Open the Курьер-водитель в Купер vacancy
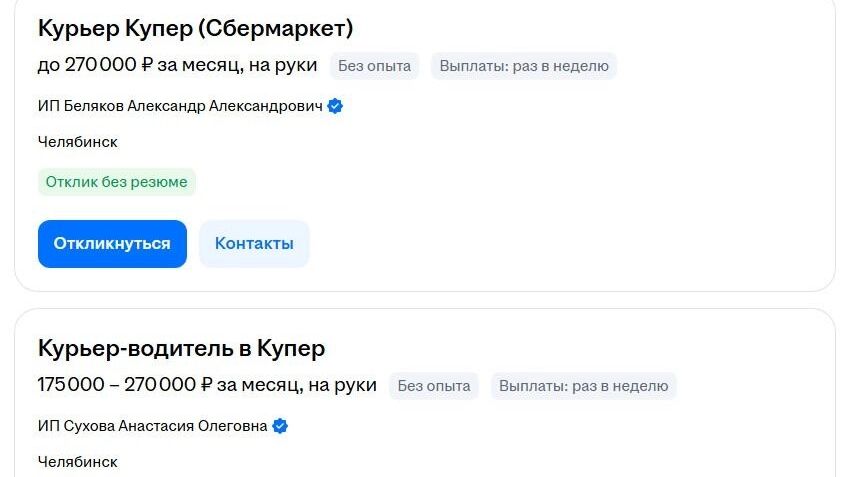Viewport: 845px width, 477px height. [x=181, y=348]
